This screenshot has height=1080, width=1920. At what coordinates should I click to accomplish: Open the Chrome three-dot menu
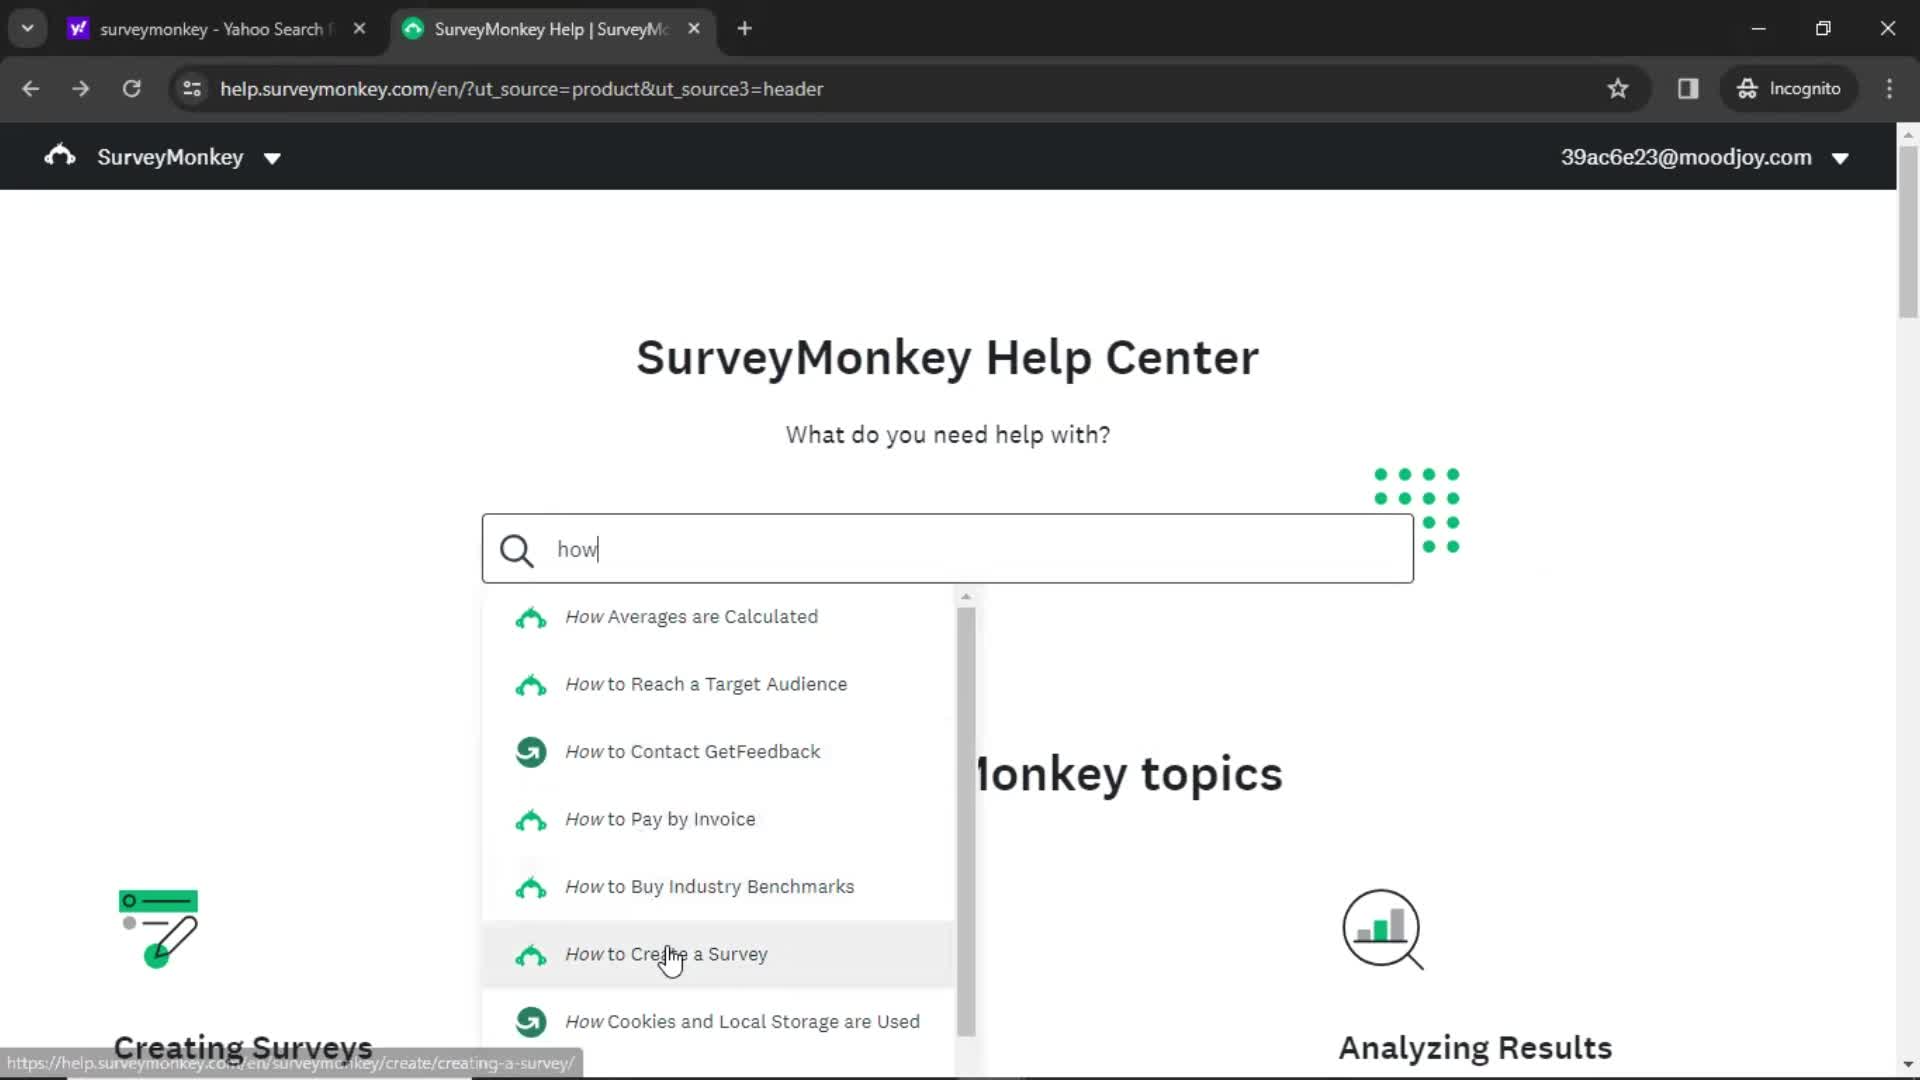click(x=1889, y=89)
